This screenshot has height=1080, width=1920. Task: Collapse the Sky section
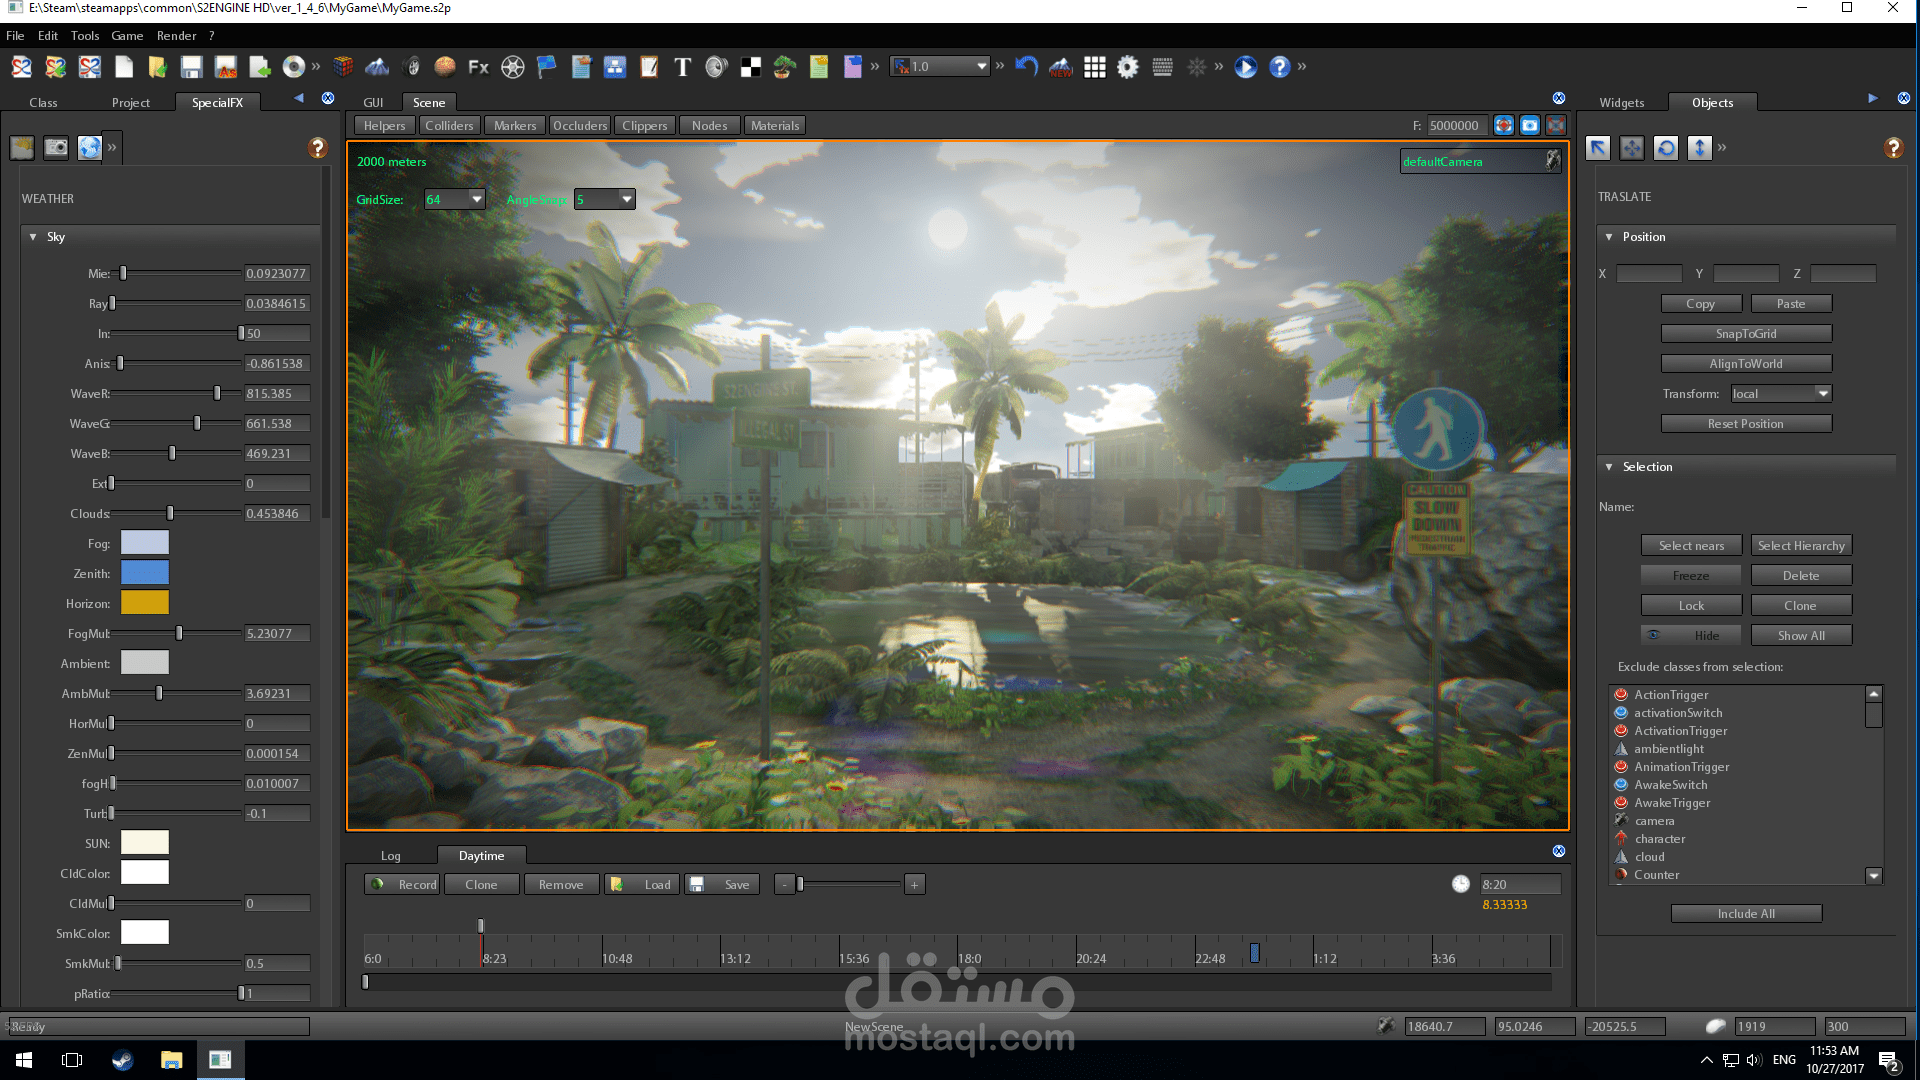point(33,237)
